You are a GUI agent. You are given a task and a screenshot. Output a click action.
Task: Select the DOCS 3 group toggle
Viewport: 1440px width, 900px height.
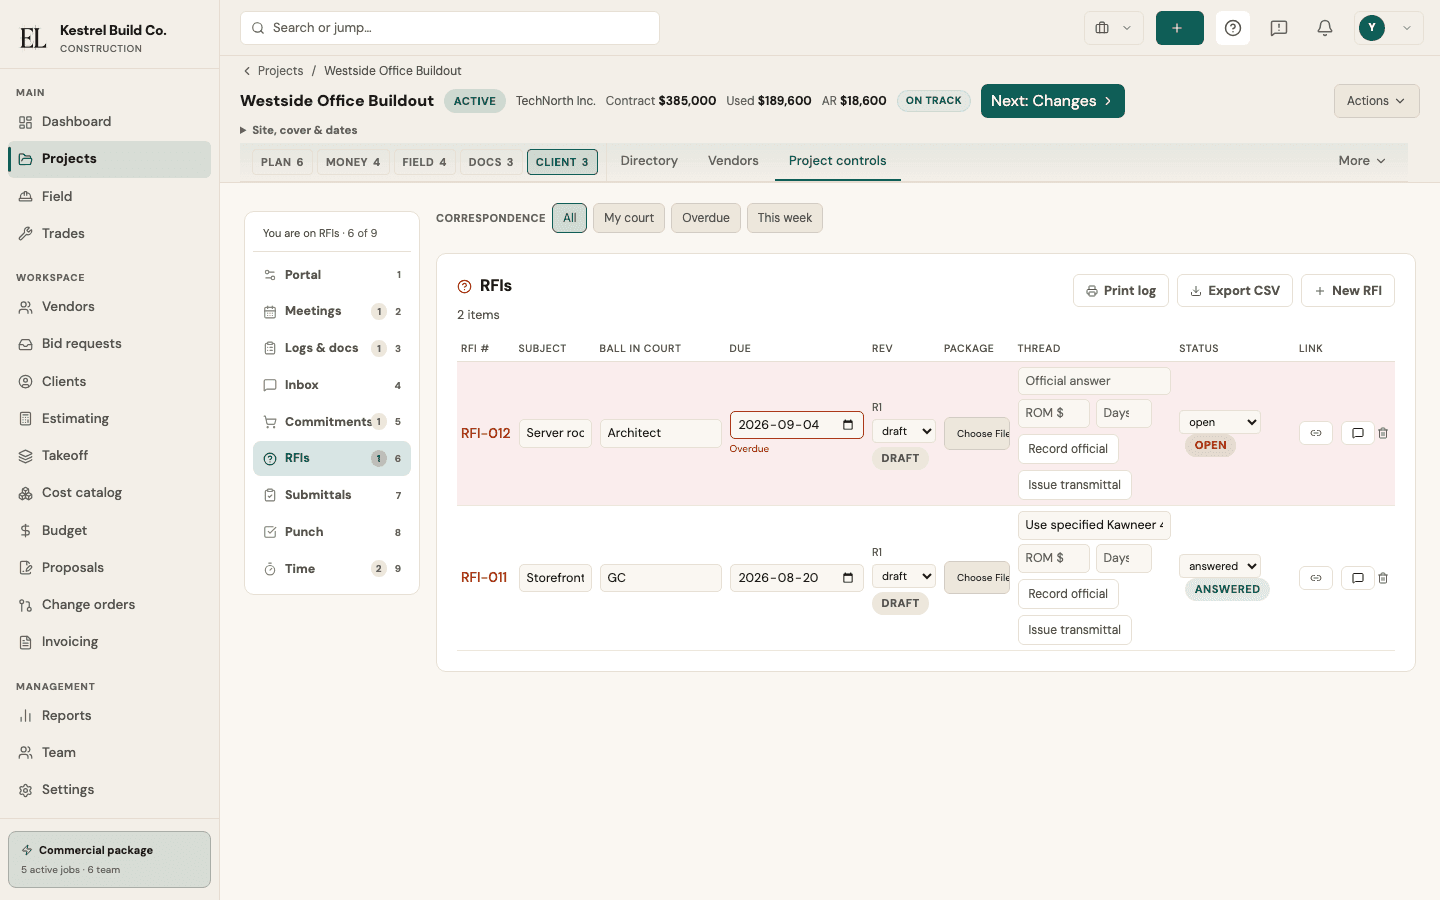[491, 162]
